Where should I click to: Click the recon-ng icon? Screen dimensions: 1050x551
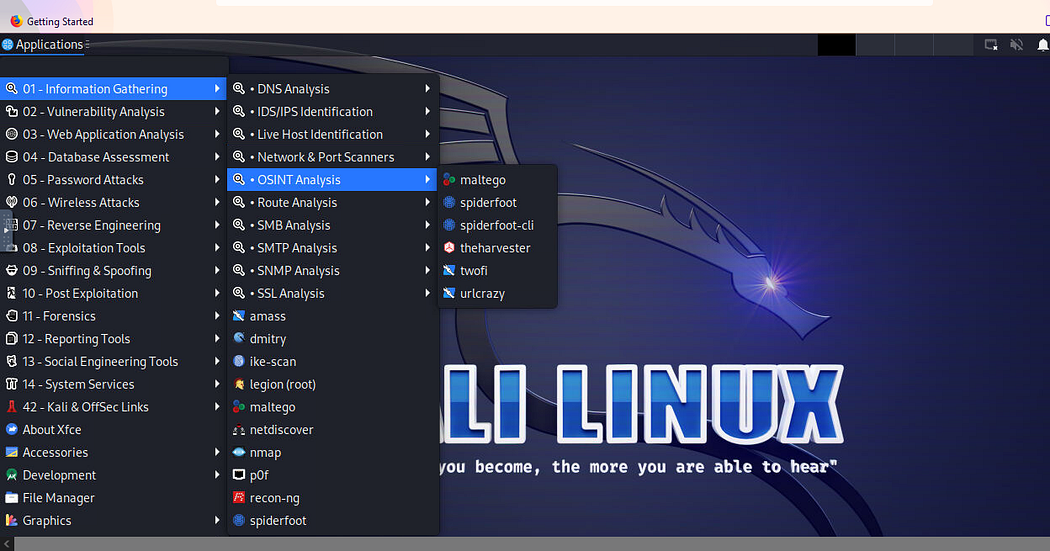click(239, 498)
